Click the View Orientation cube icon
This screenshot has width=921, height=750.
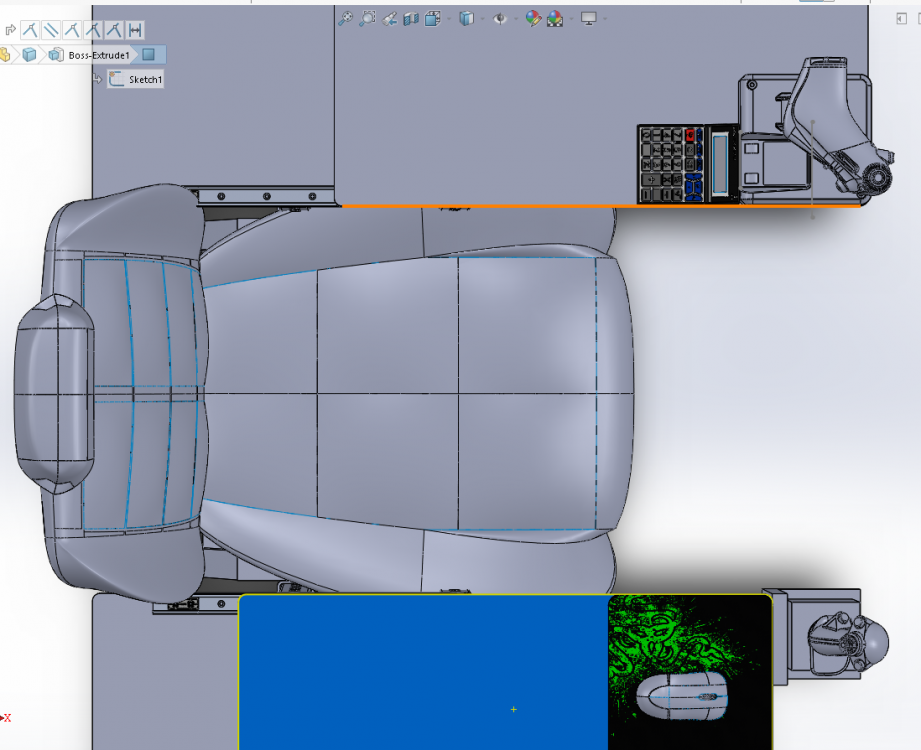[x=431, y=17]
